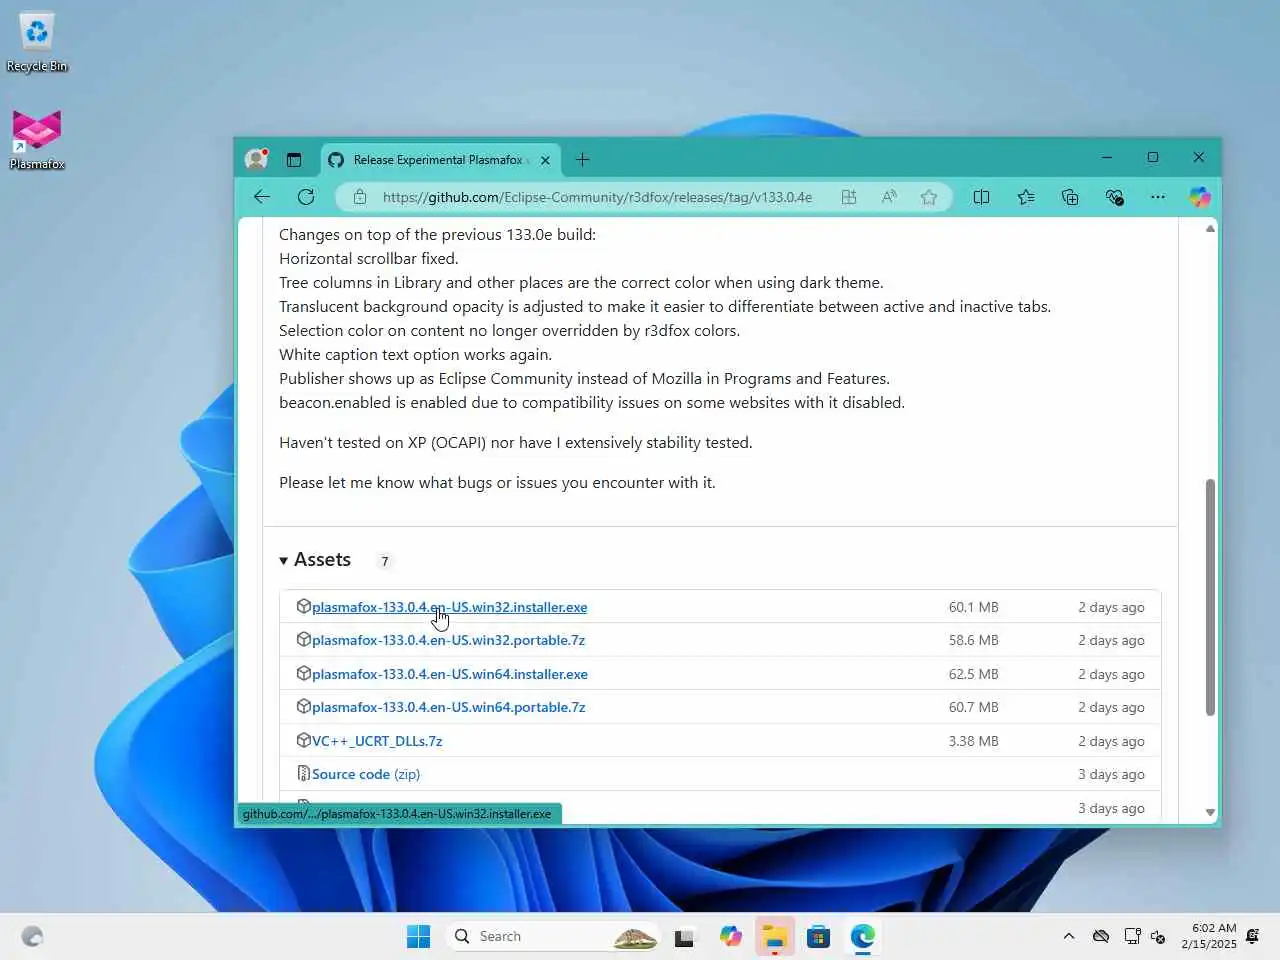
Task: Download plasmafox win32.portable.7z
Action: point(448,640)
